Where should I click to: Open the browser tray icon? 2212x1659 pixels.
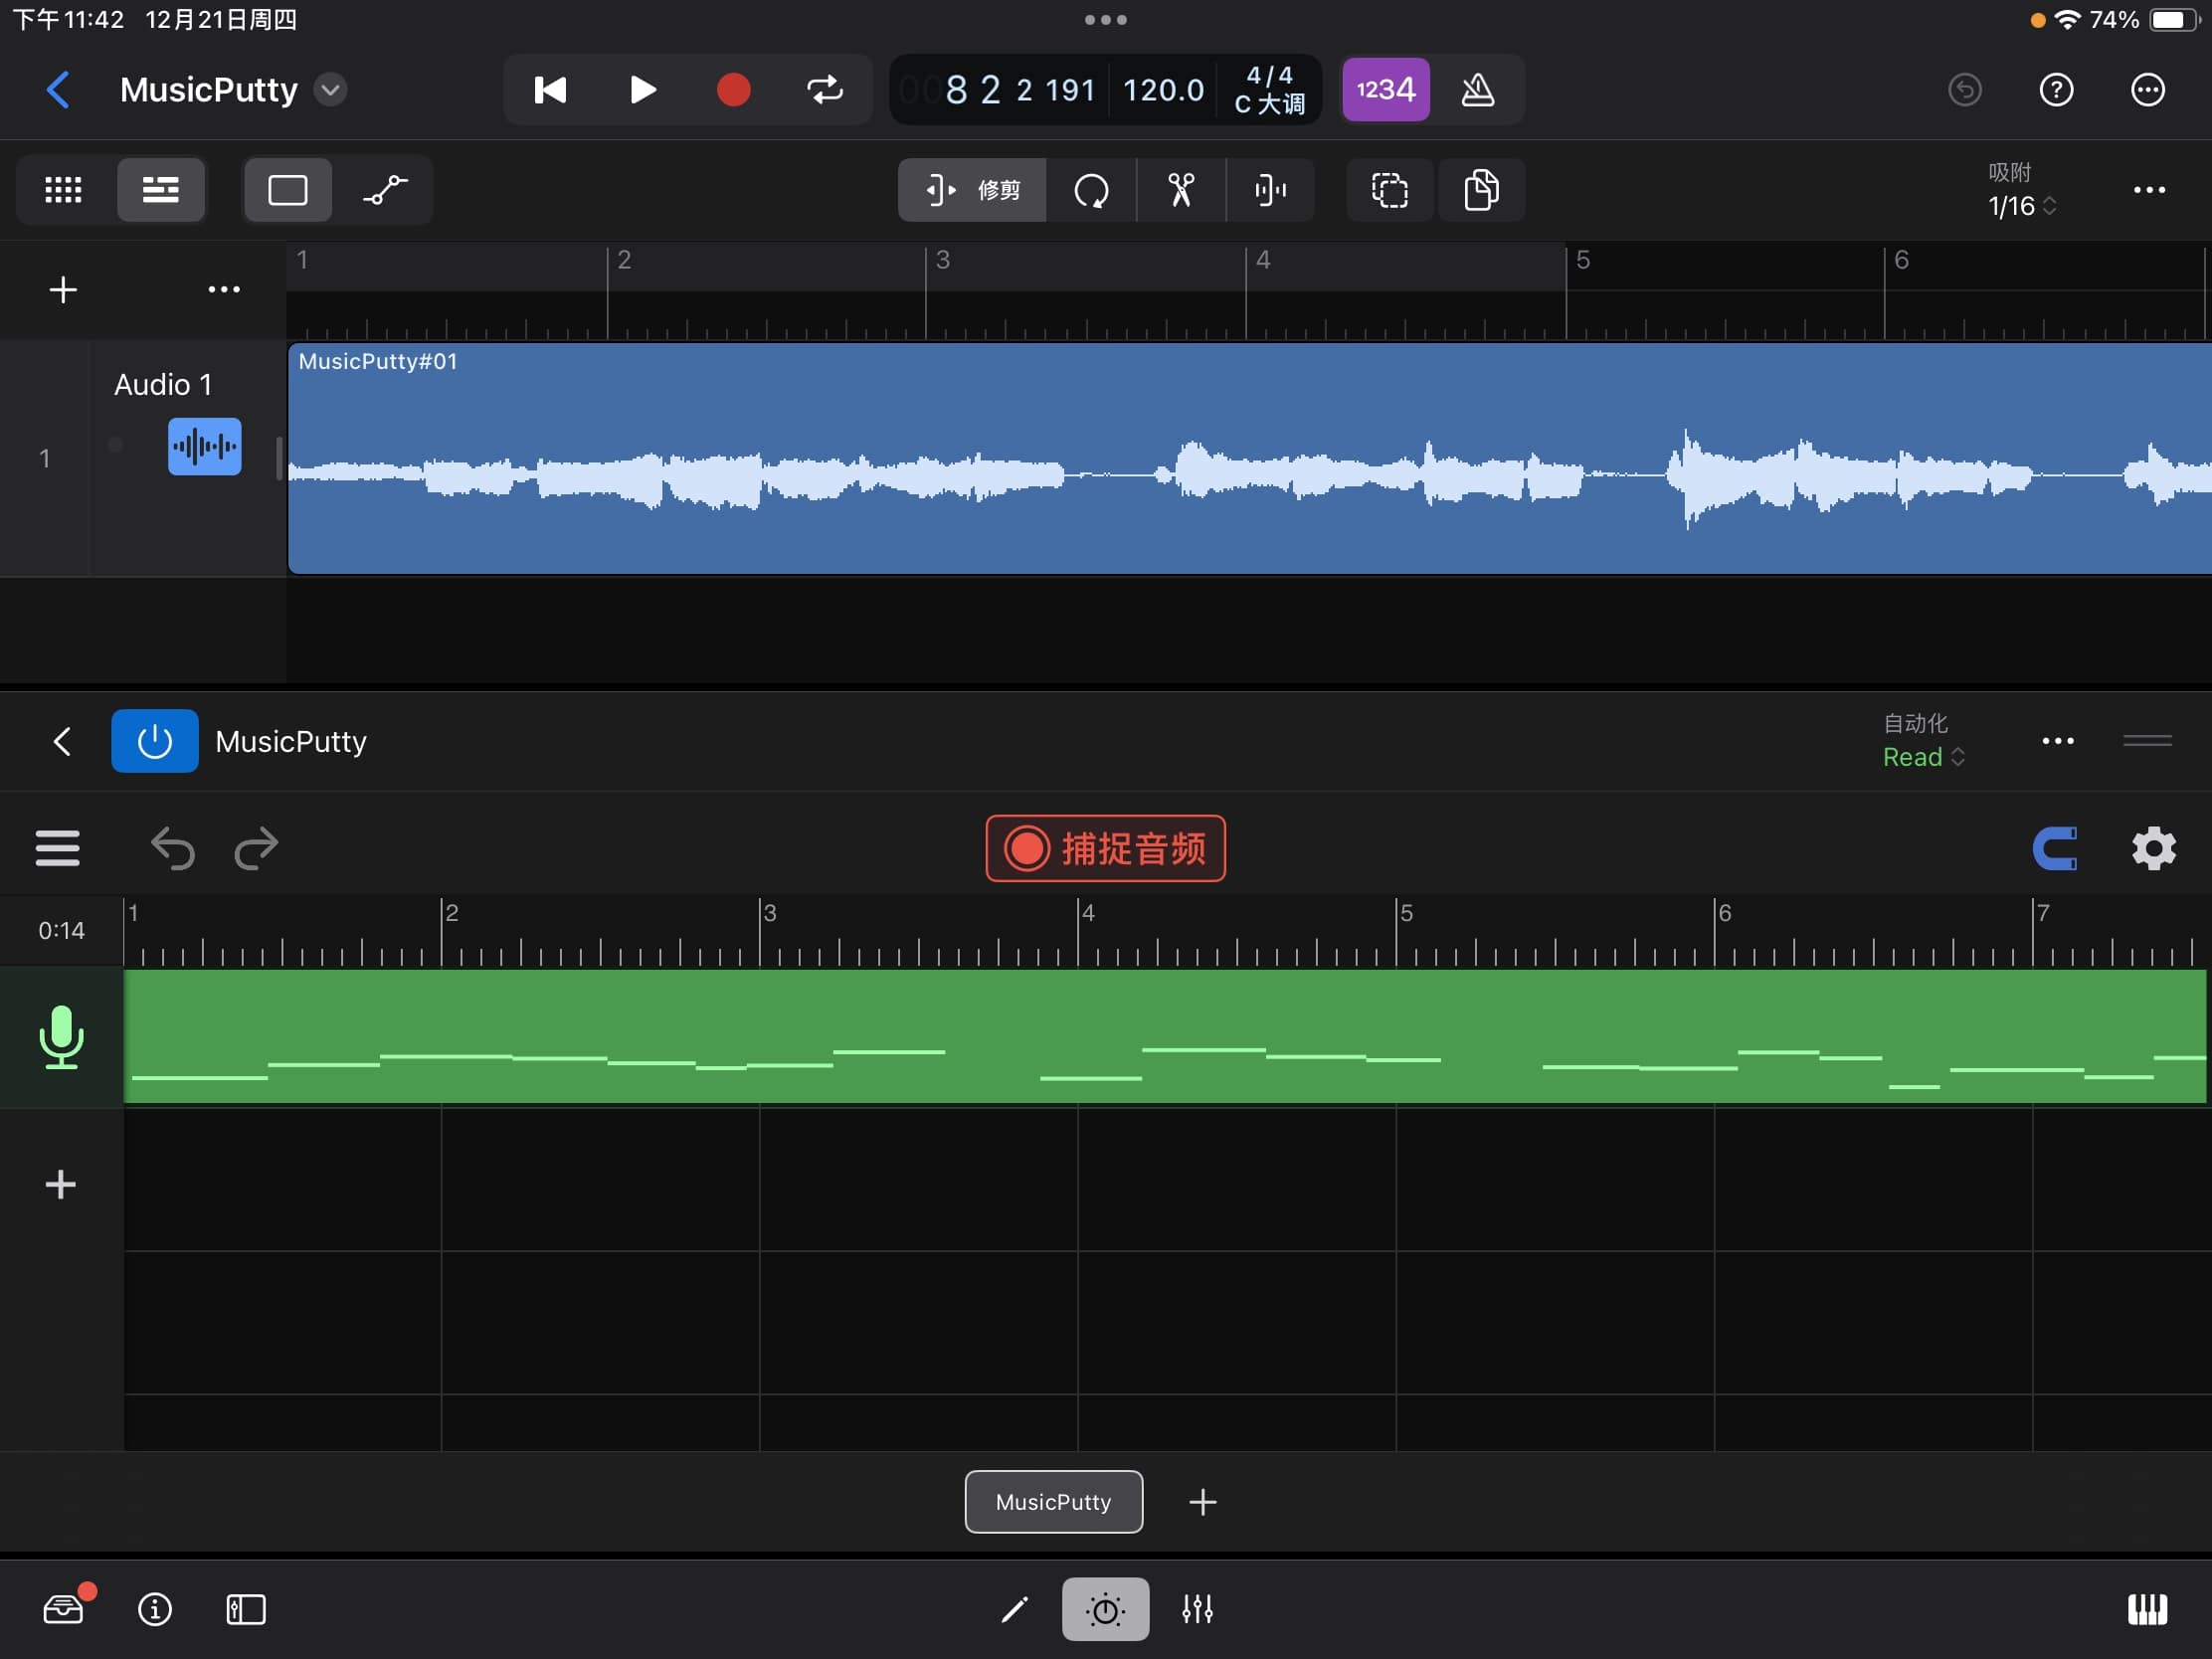pos(64,1609)
